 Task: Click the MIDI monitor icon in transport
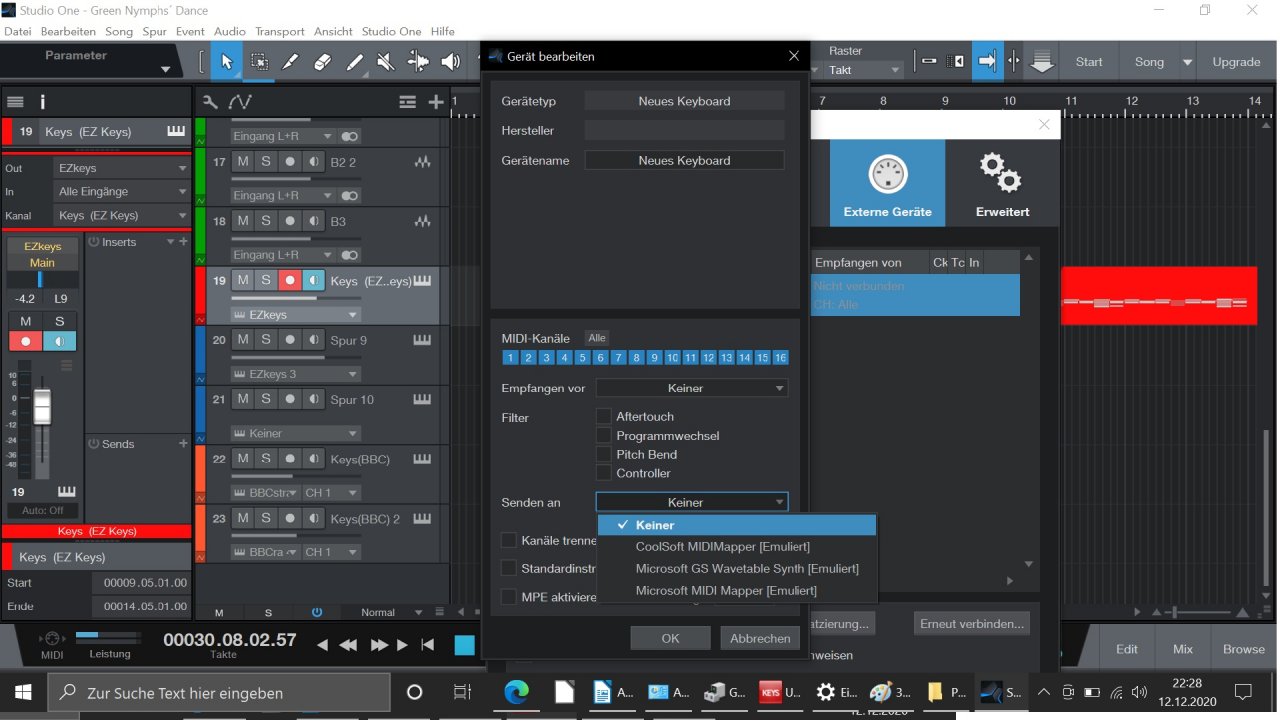click(x=52, y=639)
